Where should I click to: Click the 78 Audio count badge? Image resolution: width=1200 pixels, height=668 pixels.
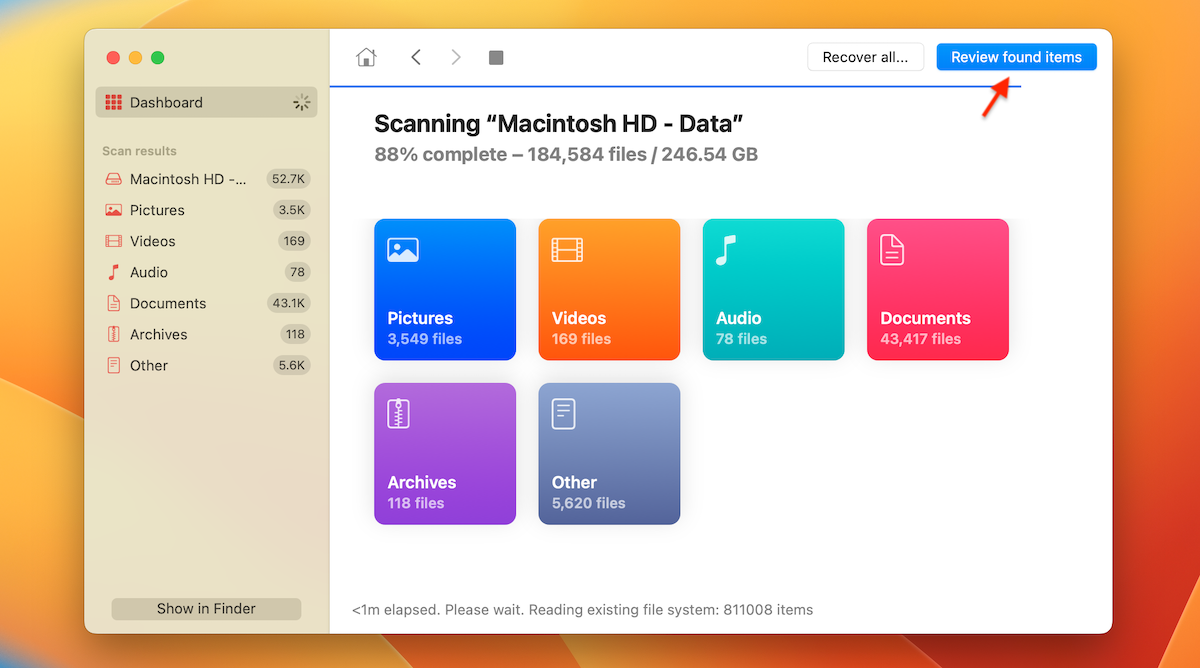[297, 272]
